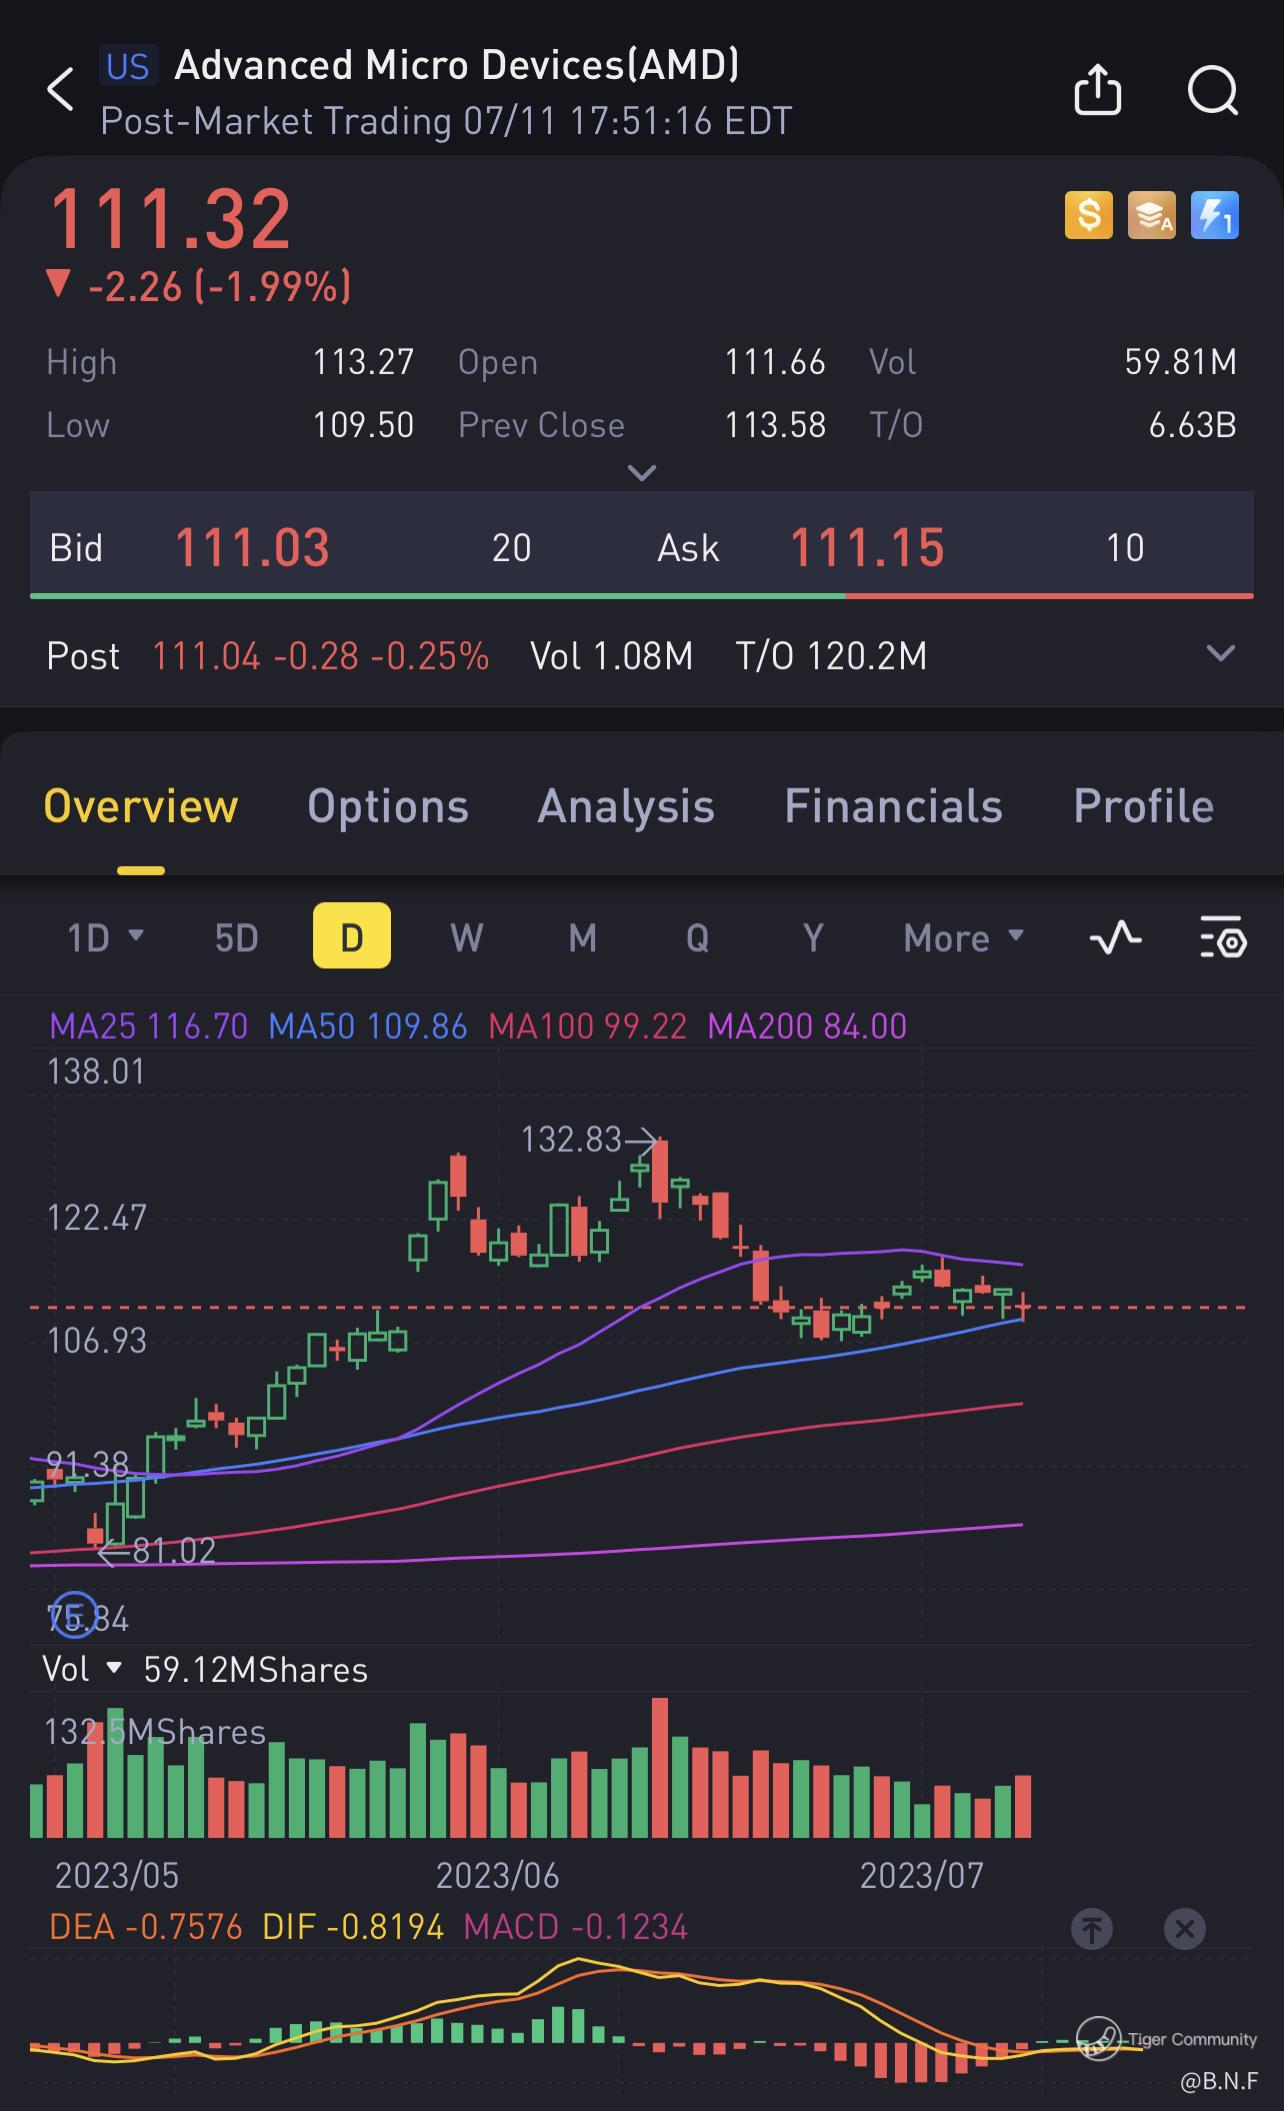Tap the yellow dollar sign badge
Viewport: 1284px width, 2111px height.
1088,215
